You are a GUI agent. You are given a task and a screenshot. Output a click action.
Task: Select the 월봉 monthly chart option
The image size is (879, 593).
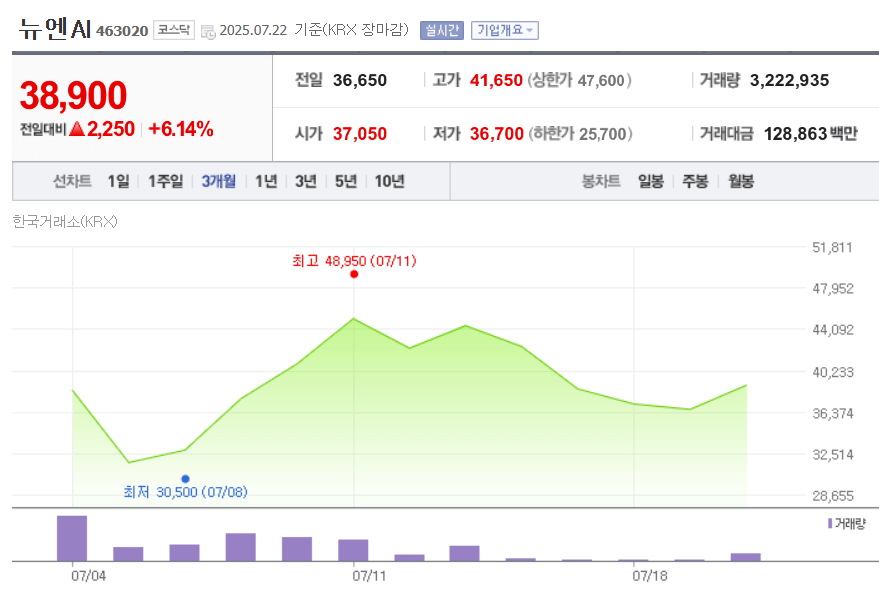click(739, 179)
